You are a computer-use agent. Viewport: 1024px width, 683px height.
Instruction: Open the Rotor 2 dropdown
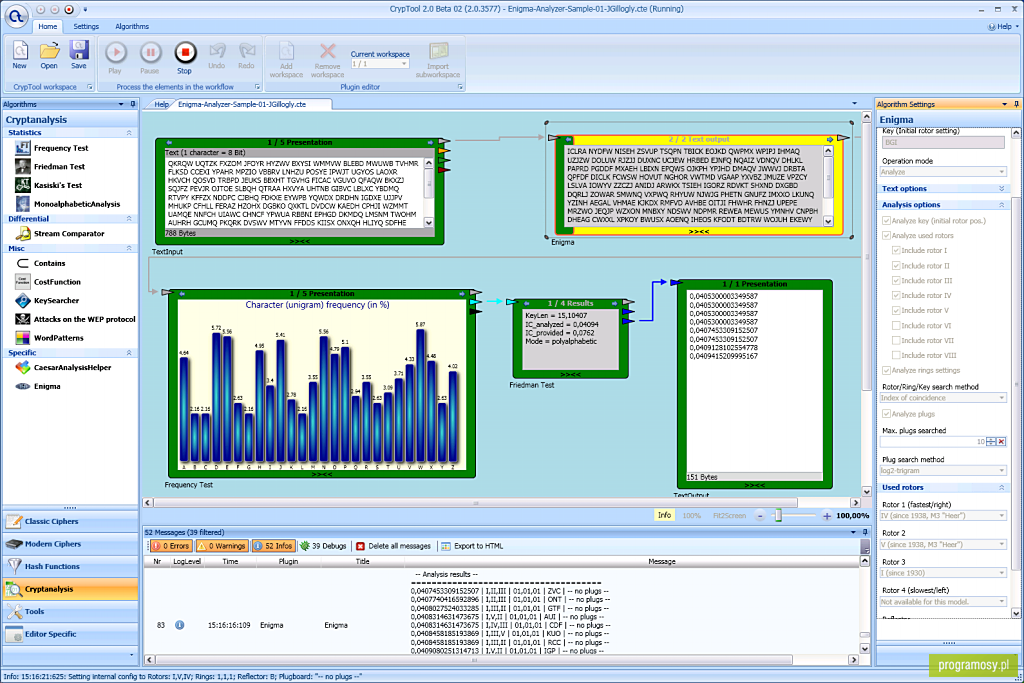click(943, 545)
